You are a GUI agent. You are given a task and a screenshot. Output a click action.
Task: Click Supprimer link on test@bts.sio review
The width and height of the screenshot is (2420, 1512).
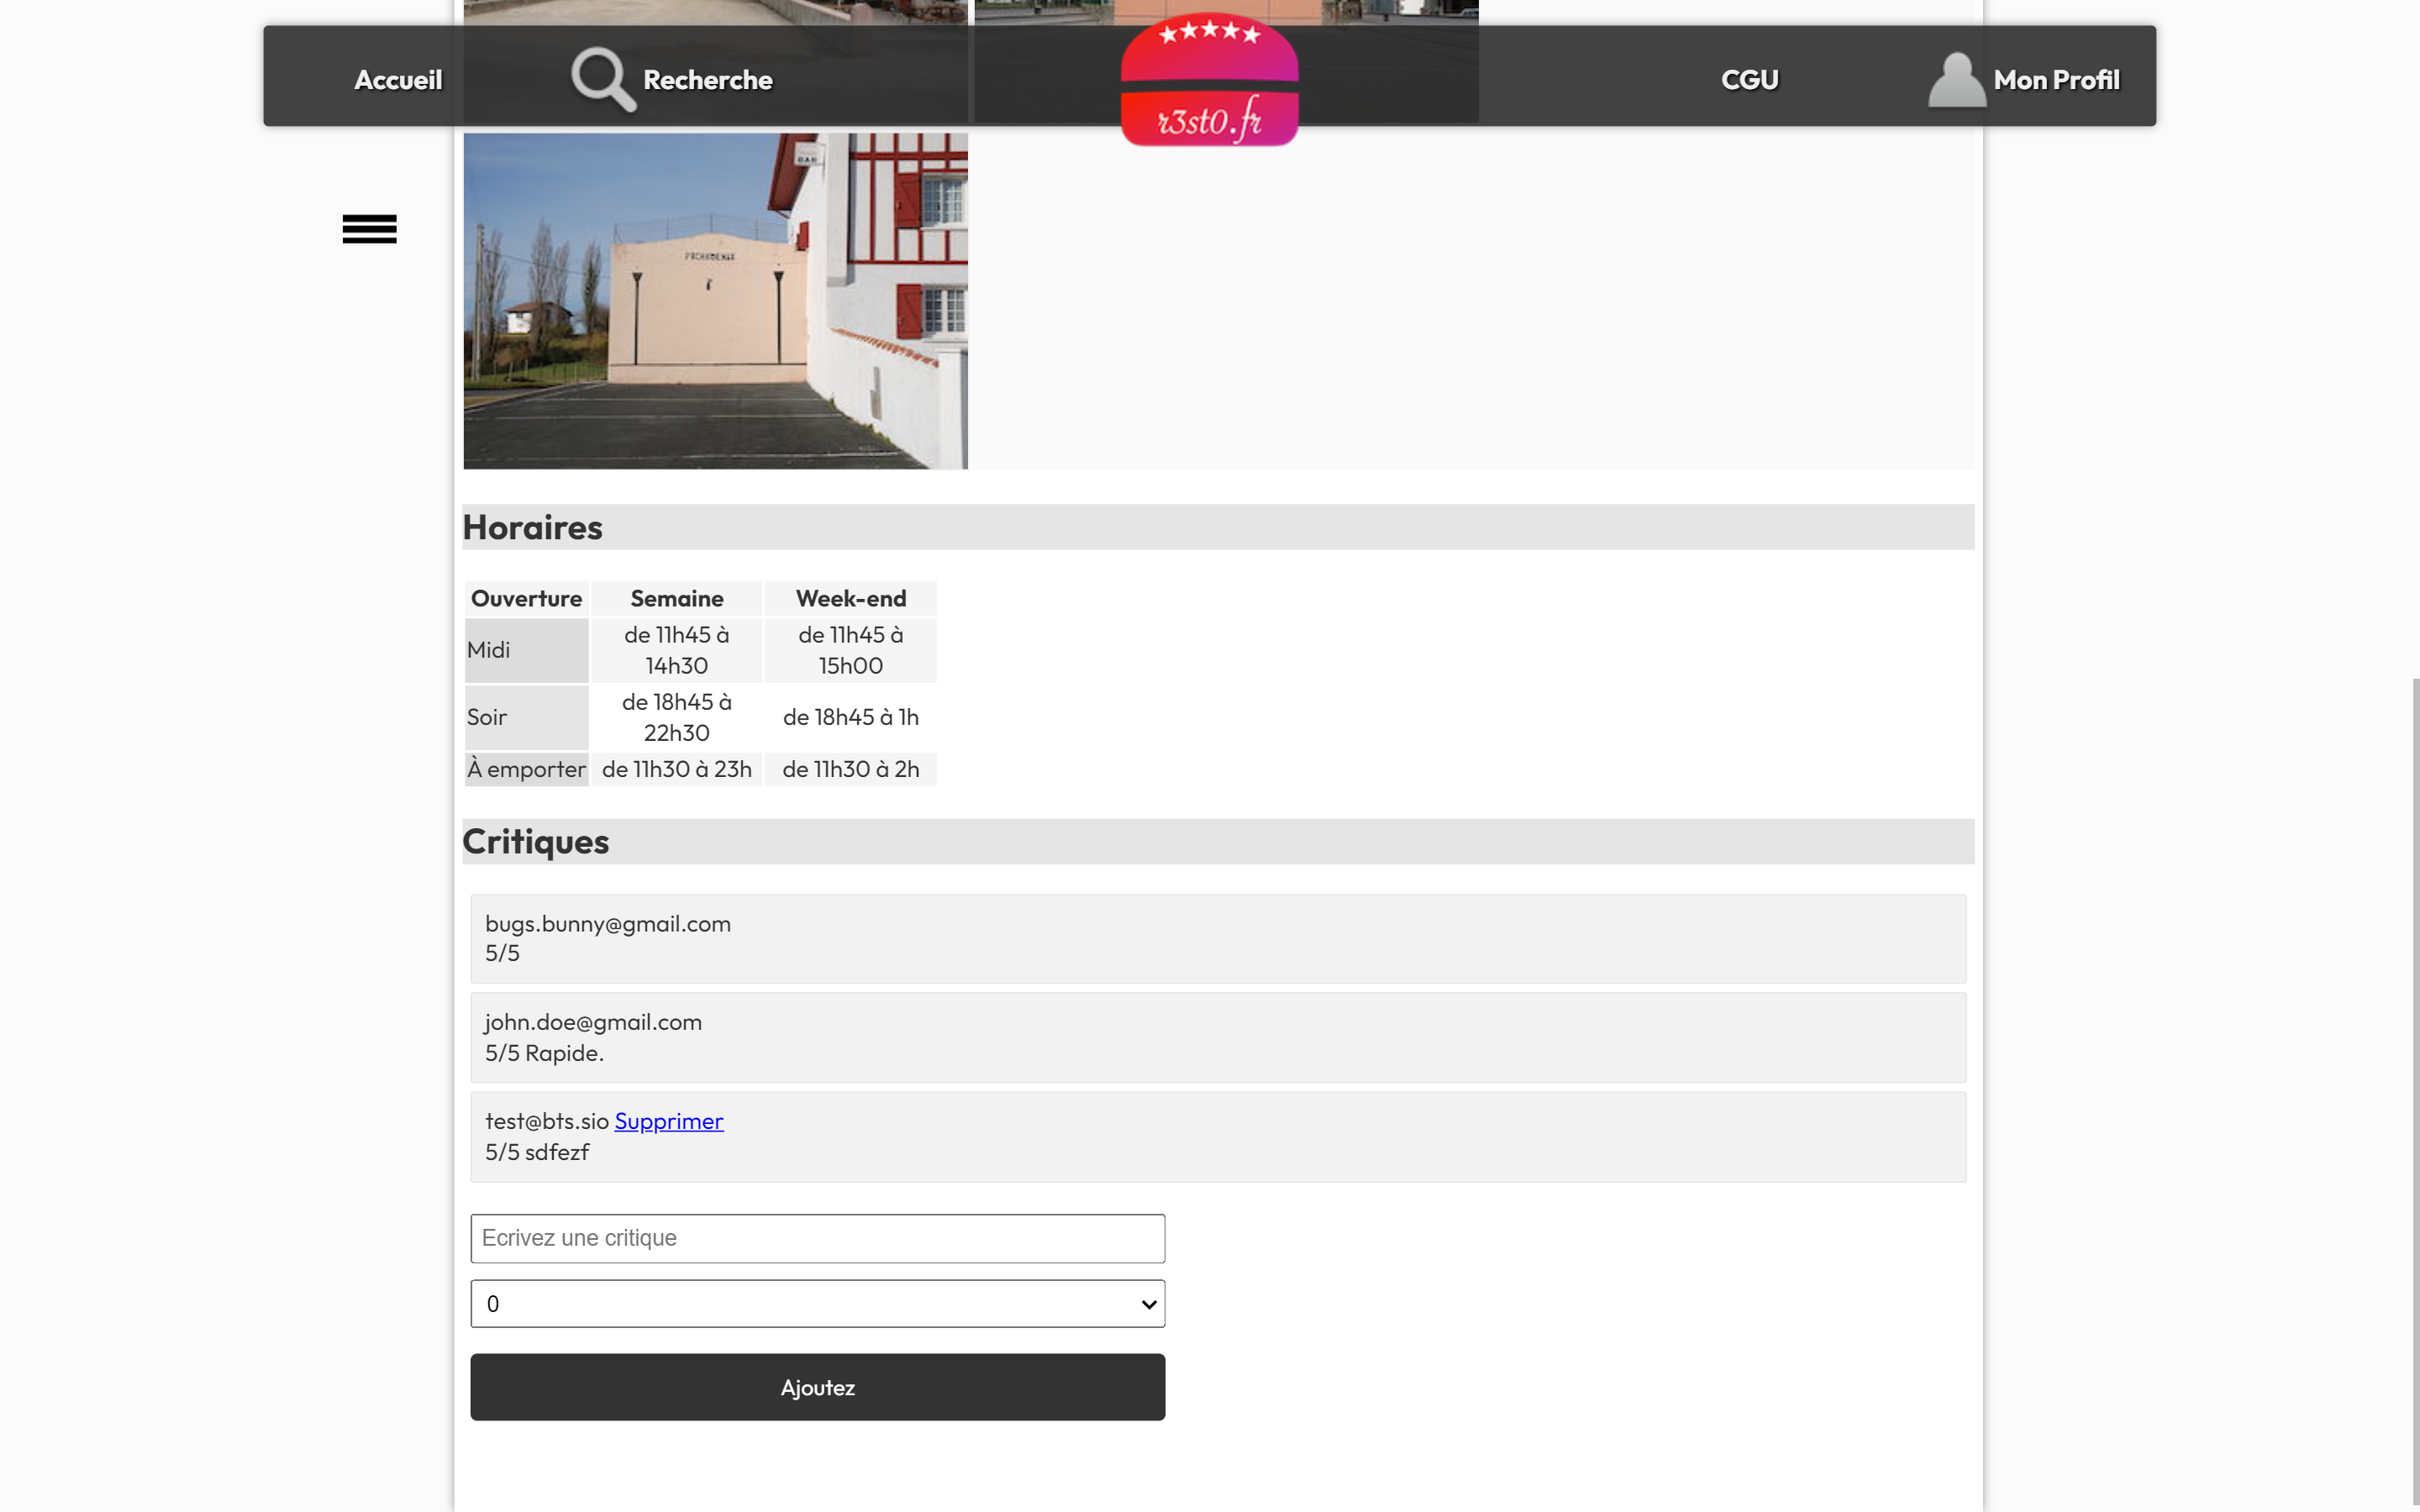click(x=668, y=1121)
